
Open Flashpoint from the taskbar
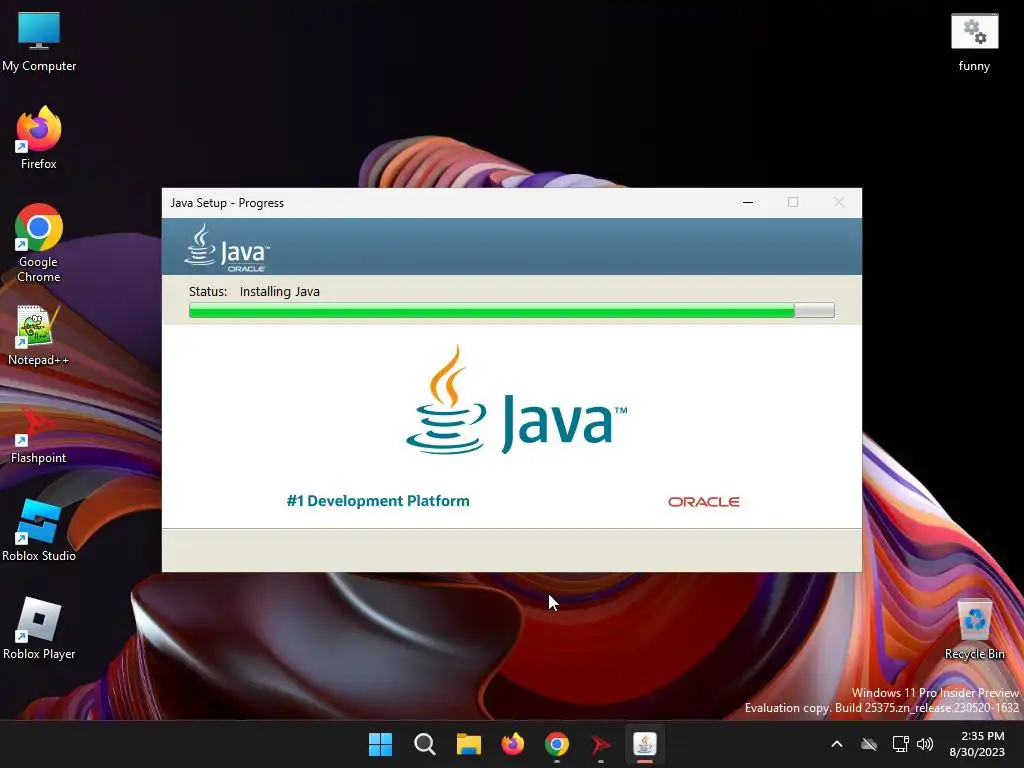click(601, 744)
